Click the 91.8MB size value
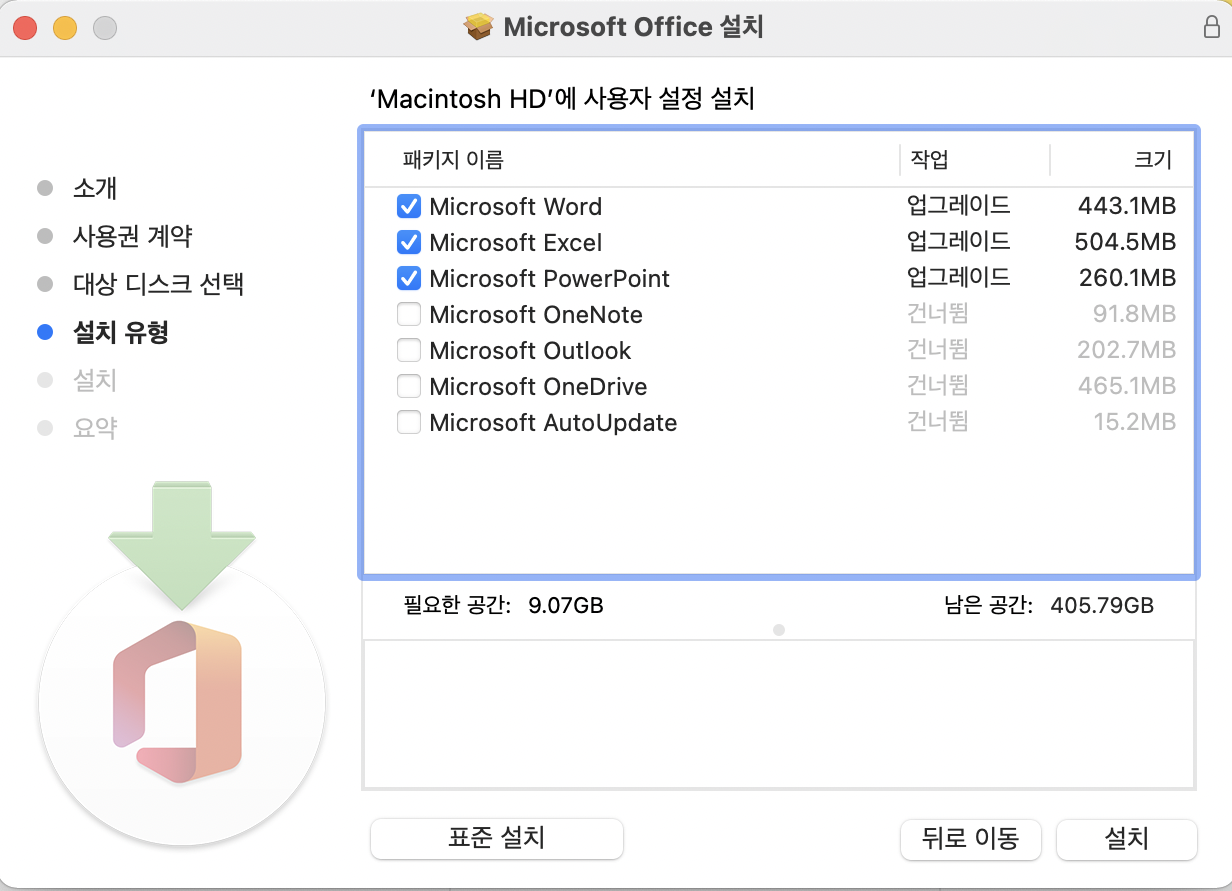Image resolution: width=1232 pixels, height=891 pixels. [1135, 315]
